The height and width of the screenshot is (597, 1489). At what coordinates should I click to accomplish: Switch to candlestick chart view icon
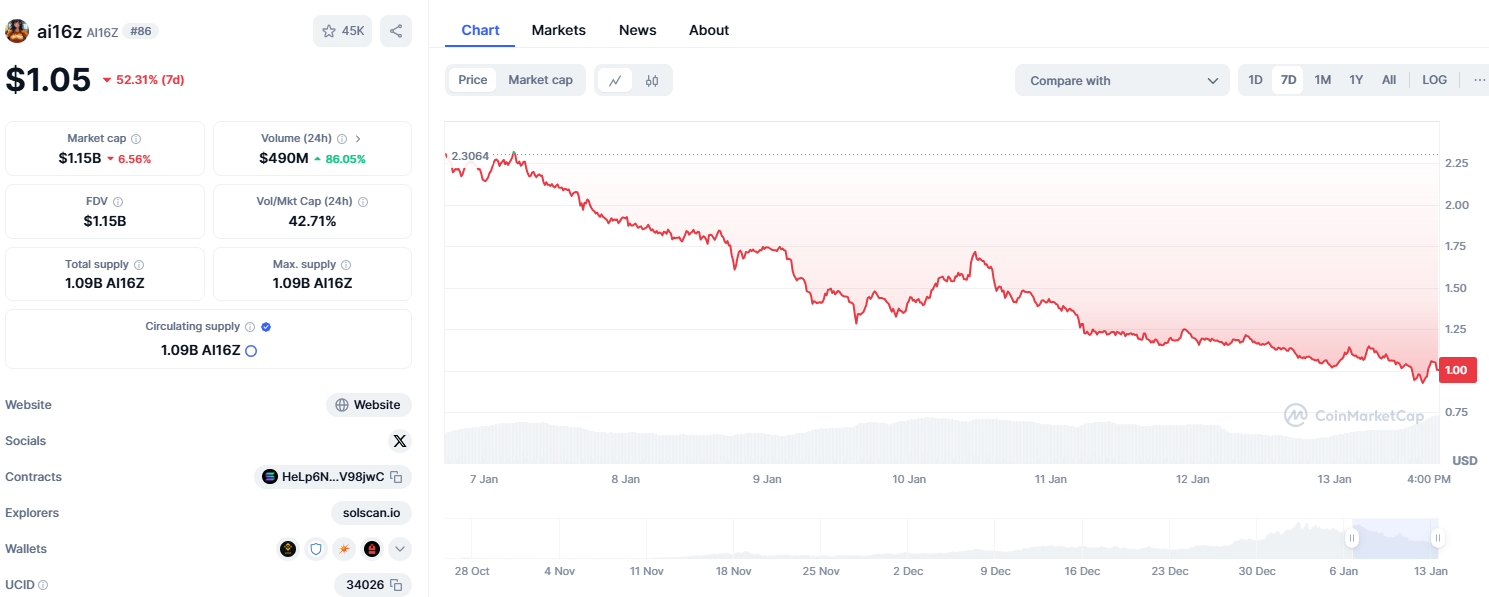pos(652,81)
